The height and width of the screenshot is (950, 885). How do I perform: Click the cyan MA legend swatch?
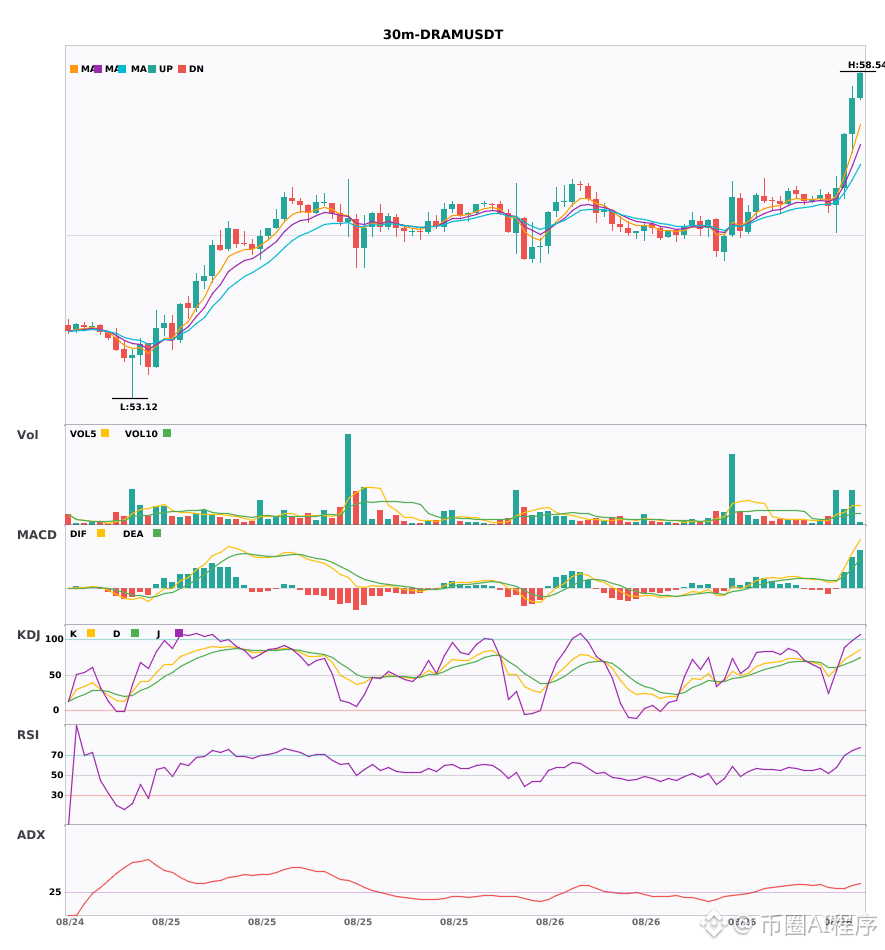(x=122, y=69)
